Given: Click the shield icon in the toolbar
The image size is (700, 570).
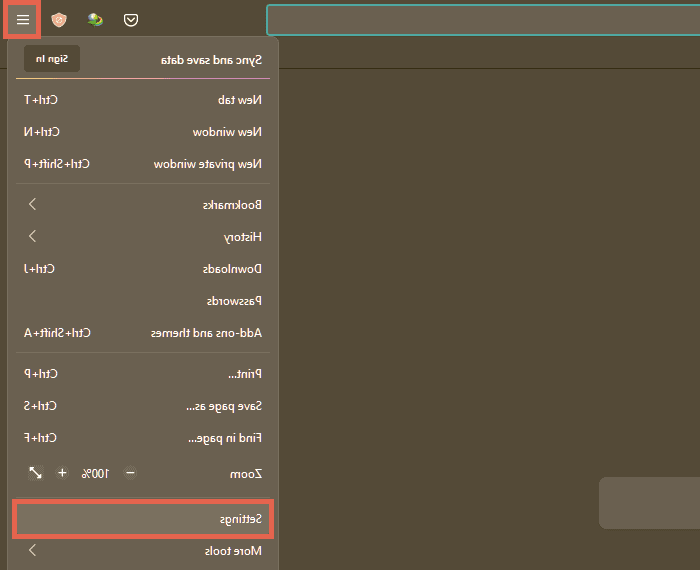Looking at the screenshot, I should click(59, 20).
